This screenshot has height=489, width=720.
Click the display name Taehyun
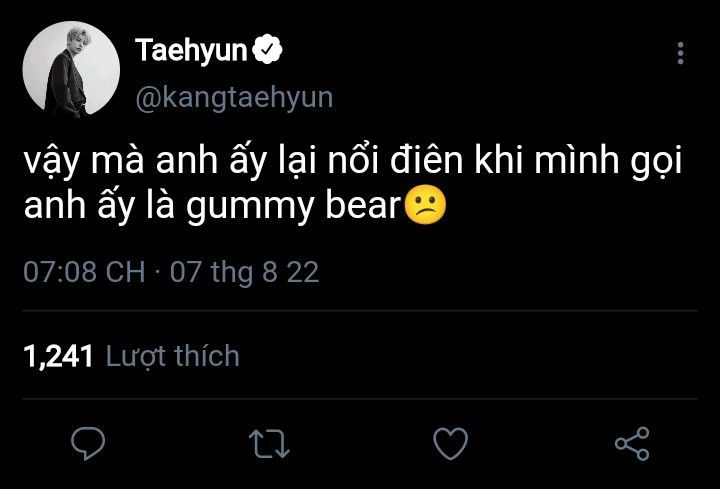tap(190, 51)
